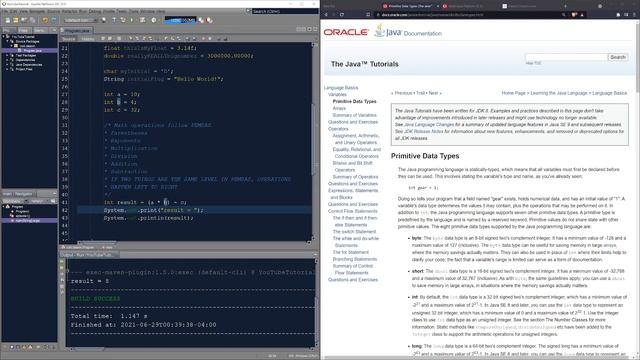Screen dimensions: 640x360
Task: Open The switch Statement sidebar link
Action: [354, 231]
